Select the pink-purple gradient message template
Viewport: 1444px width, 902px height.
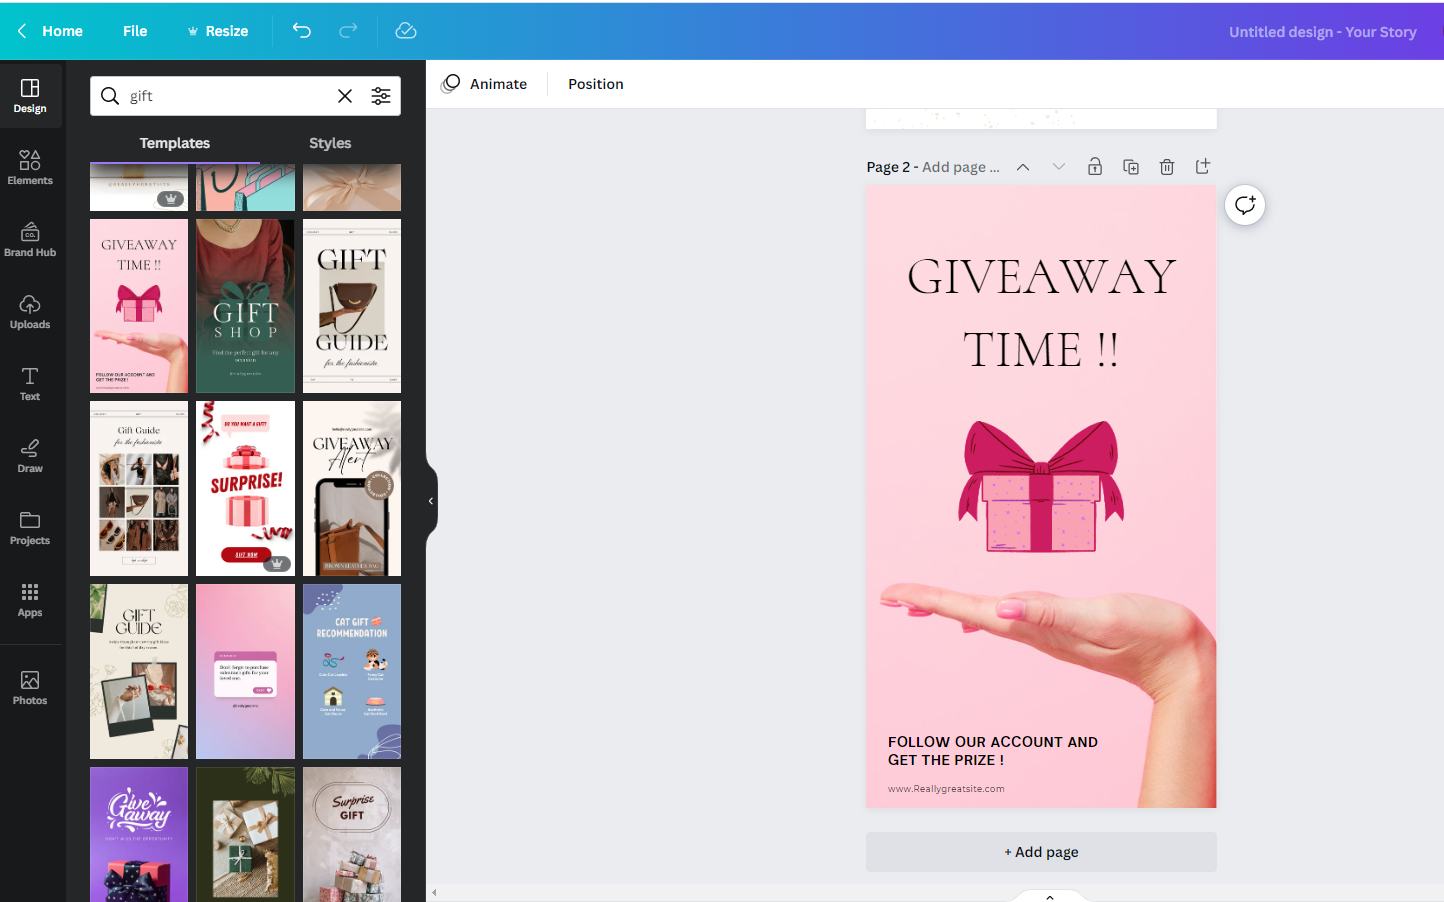[x=246, y=671]
